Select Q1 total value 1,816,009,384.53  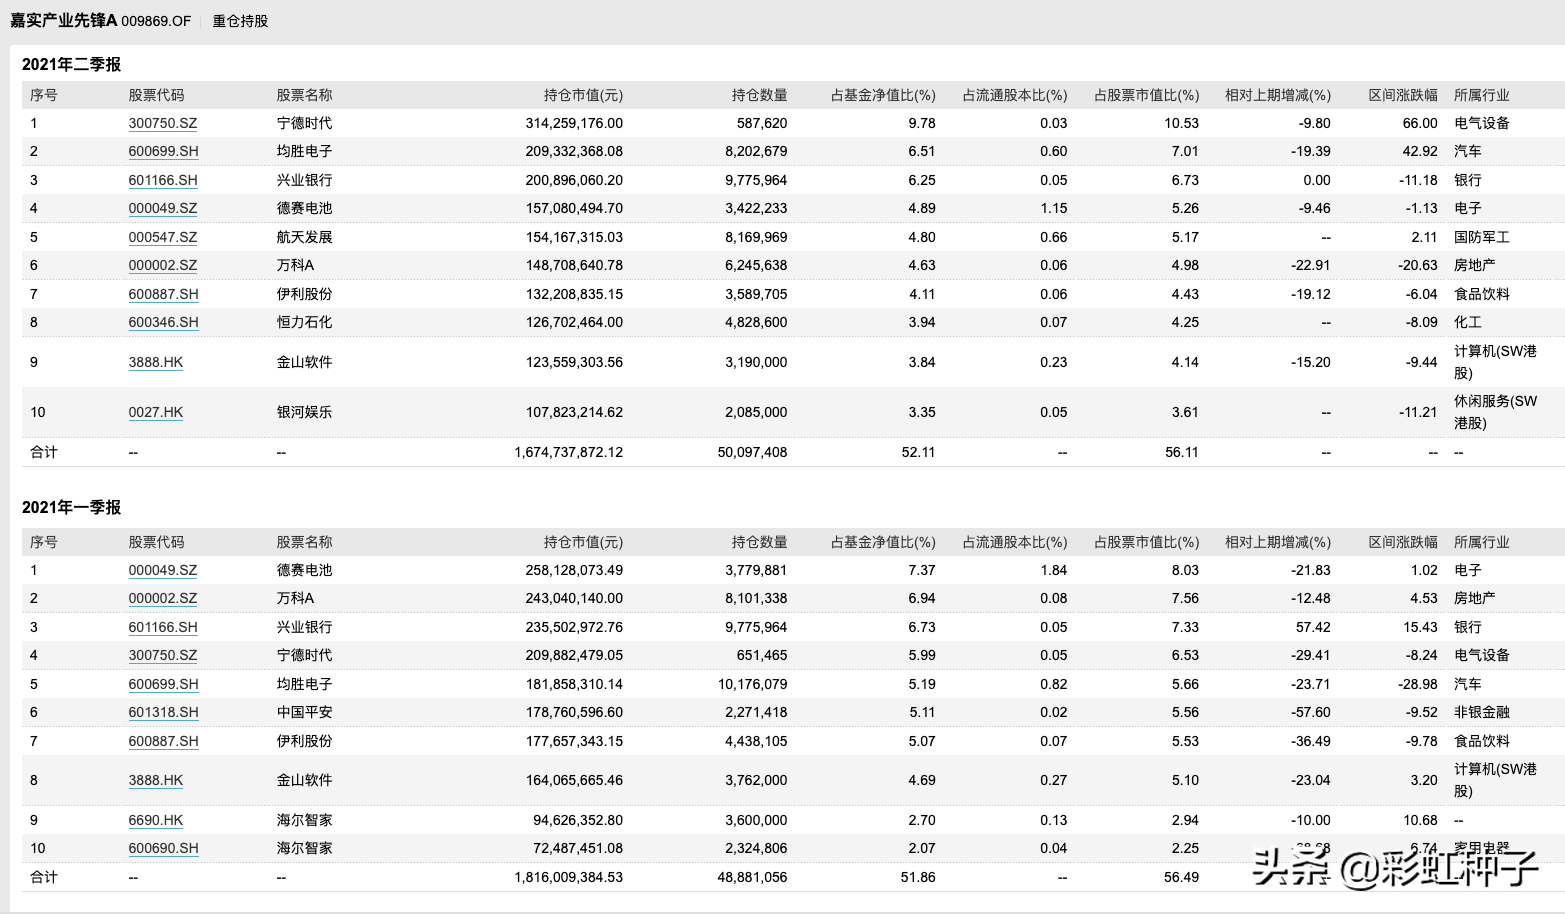pyautogui.click(x=568, y=877)
